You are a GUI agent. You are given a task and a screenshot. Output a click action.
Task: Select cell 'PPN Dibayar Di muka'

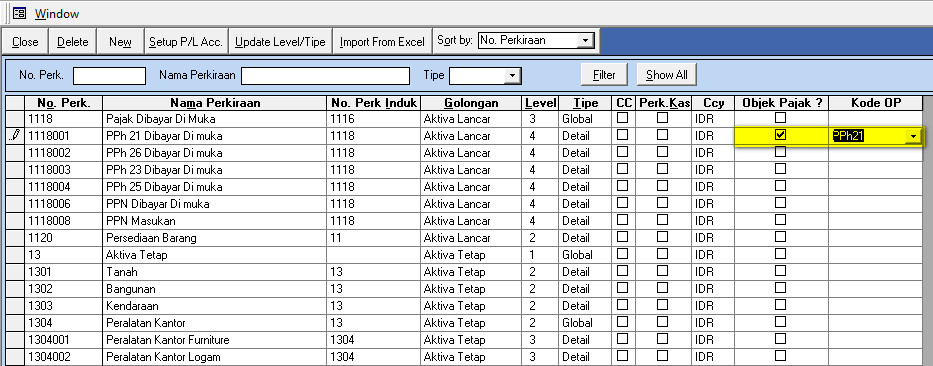[x=215, y=204]
